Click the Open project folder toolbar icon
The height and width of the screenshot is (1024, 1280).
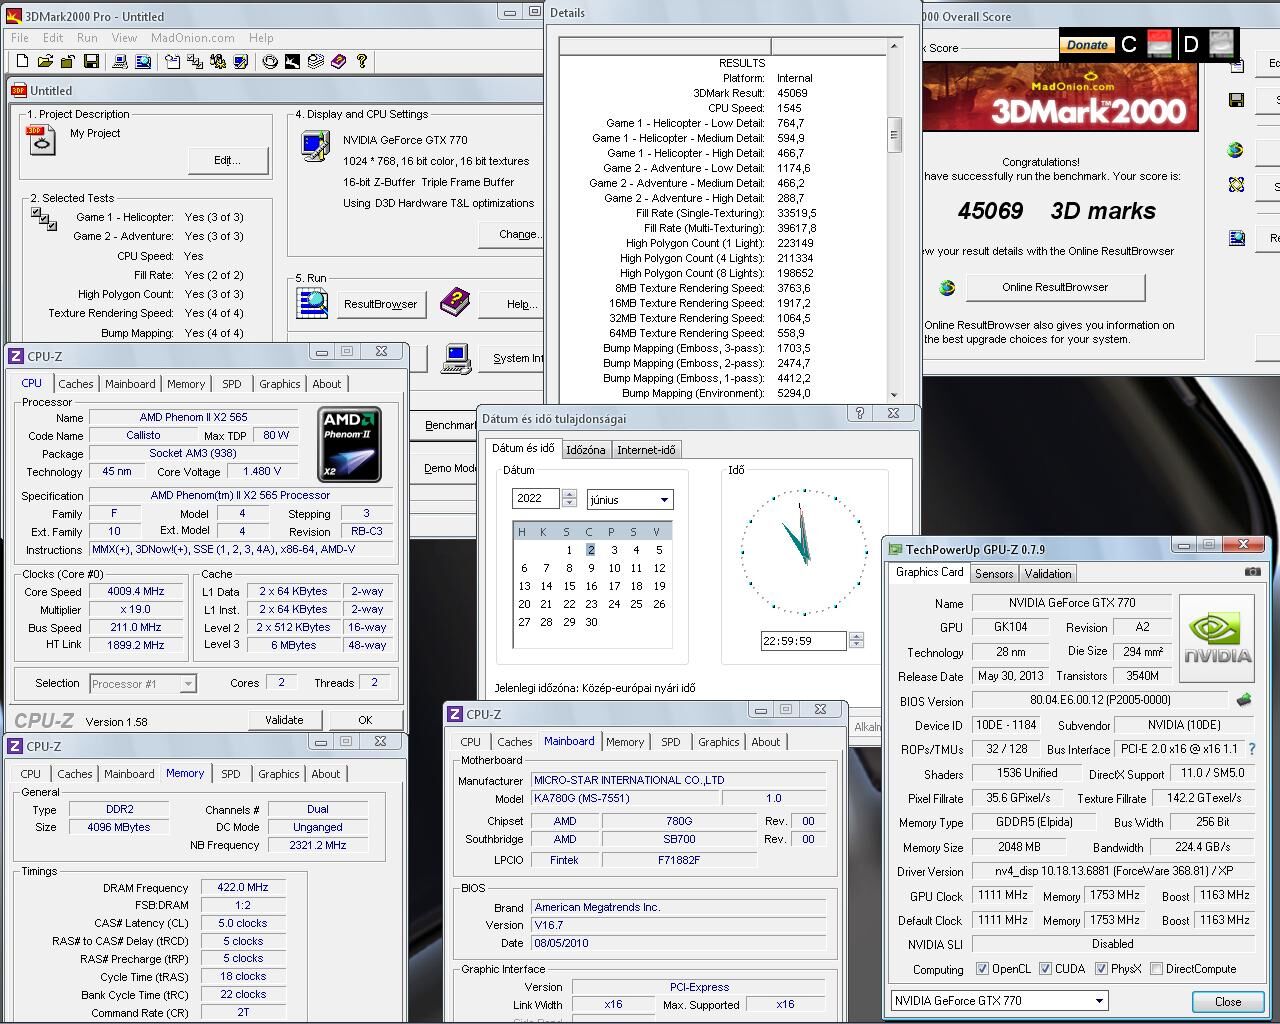point(45,62)
